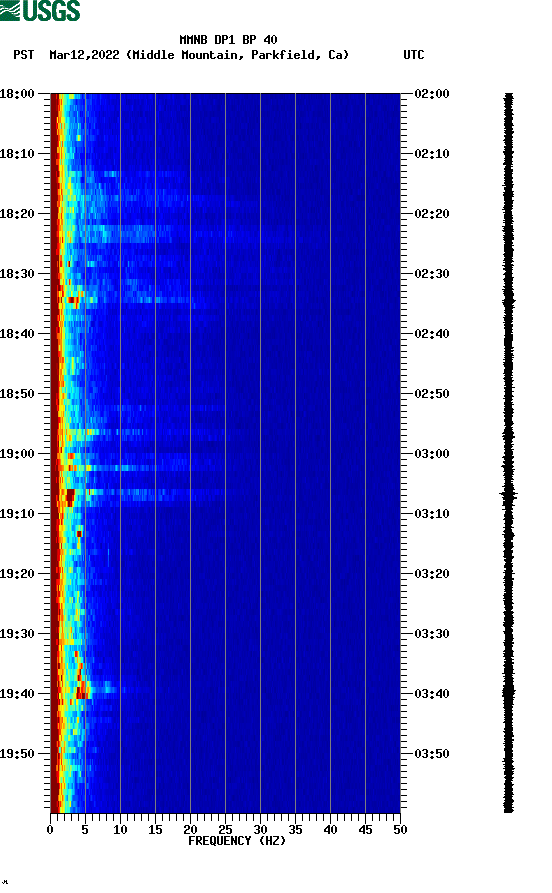Click the 50 Hz frequency tick label
The width and height of the screenshot is (552, 893).
tap(400, 830)
